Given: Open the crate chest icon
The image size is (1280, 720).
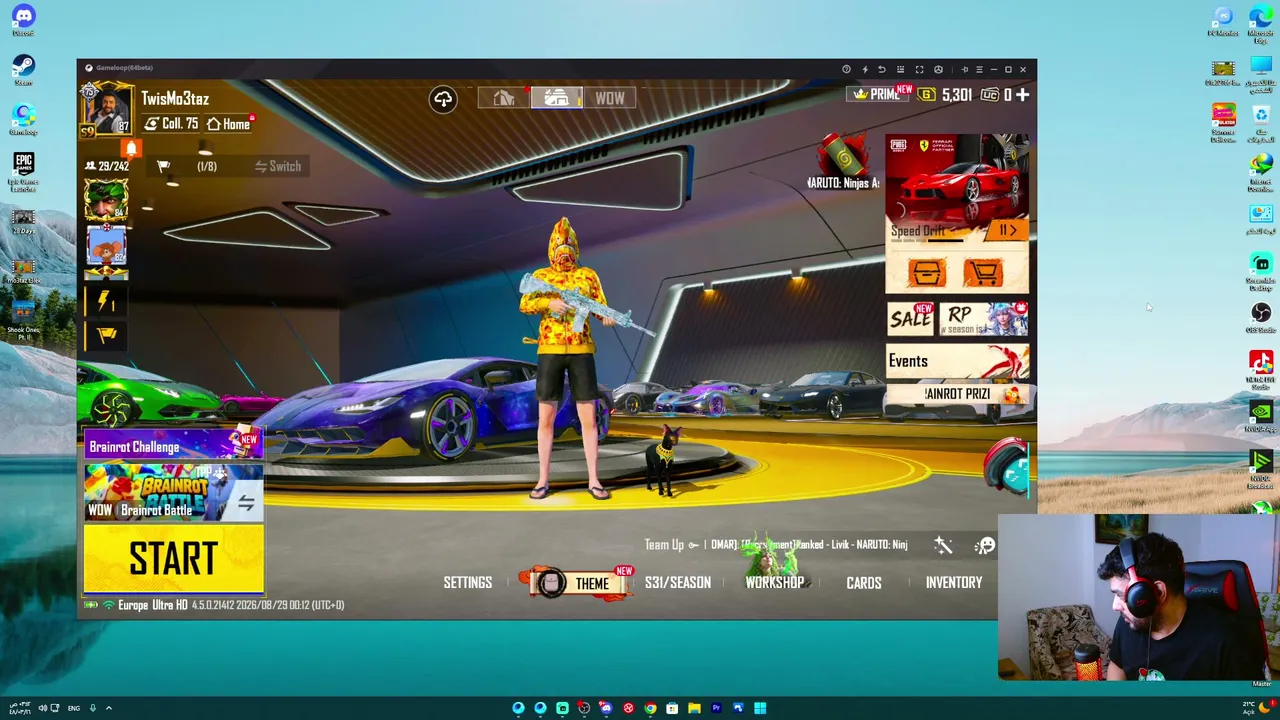Looking at the screenshot, I should coord(926,272).
